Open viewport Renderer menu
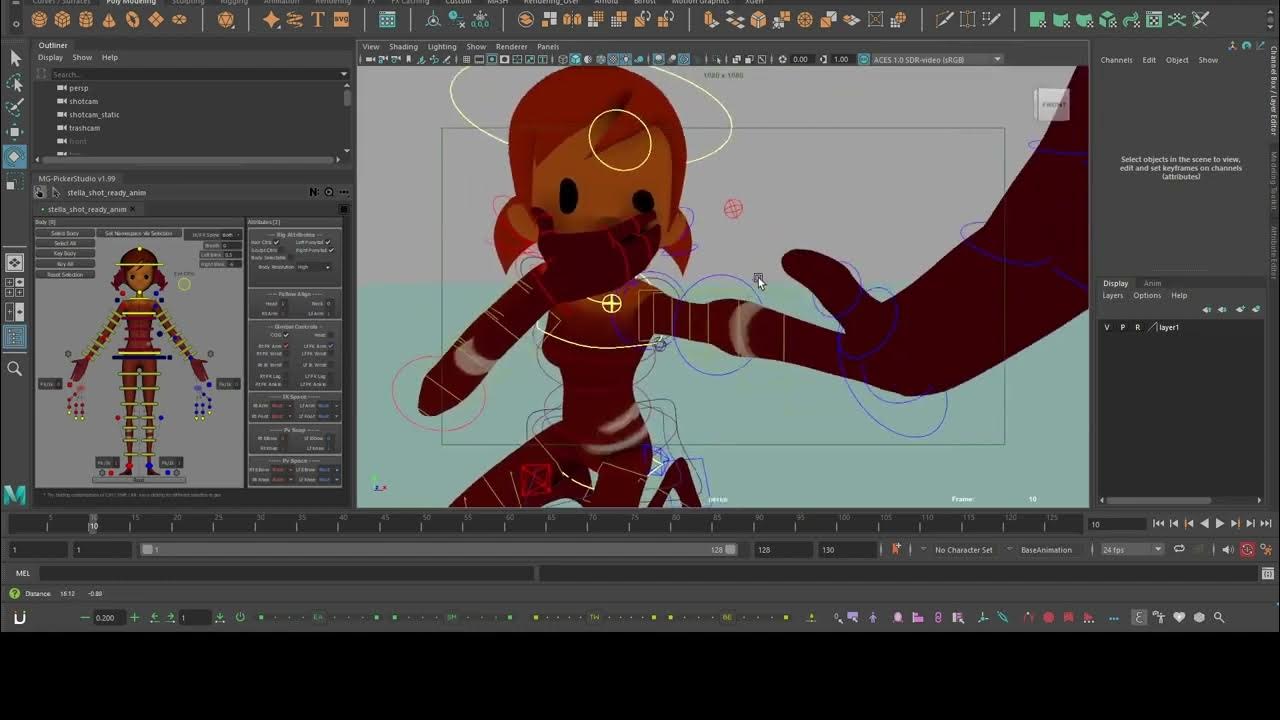The width and height of the screenshot is (1280, 720). pos(511,46)
